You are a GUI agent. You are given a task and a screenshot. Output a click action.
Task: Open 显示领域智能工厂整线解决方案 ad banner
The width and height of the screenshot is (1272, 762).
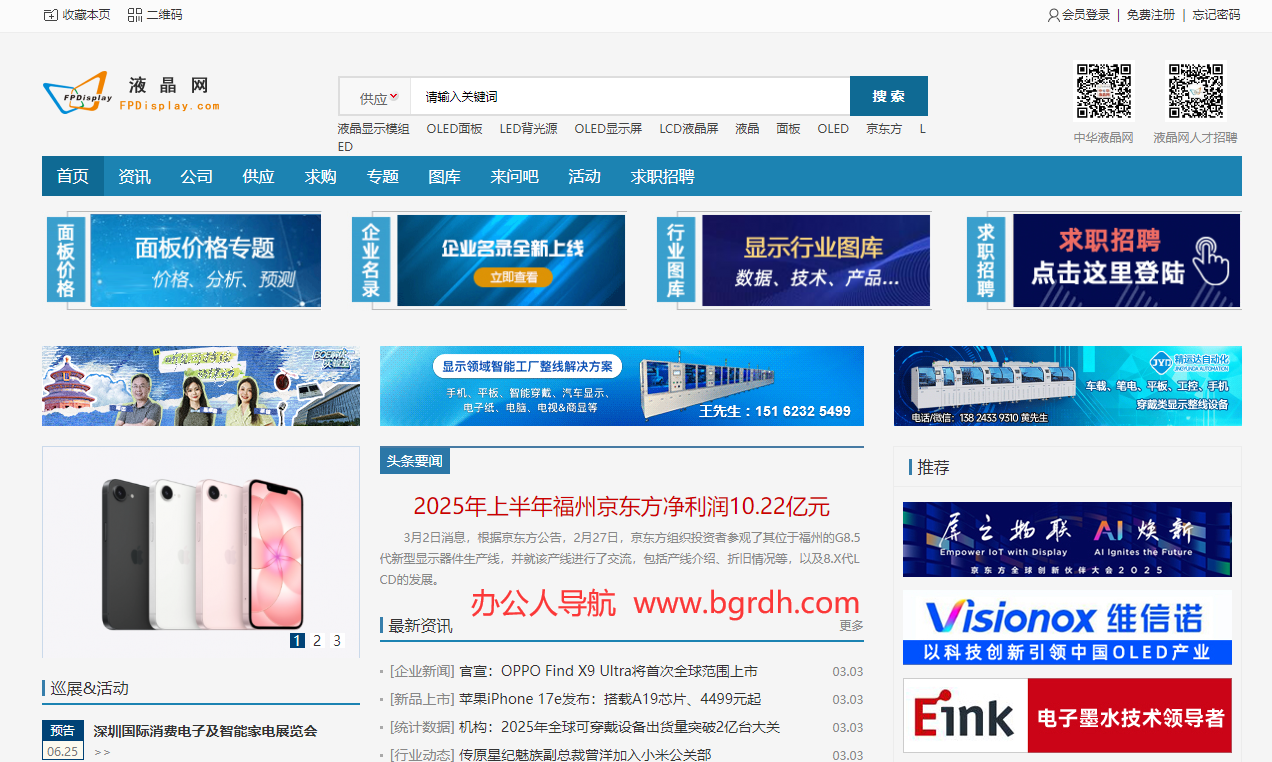pyautogui.click(x=622, y=386)
